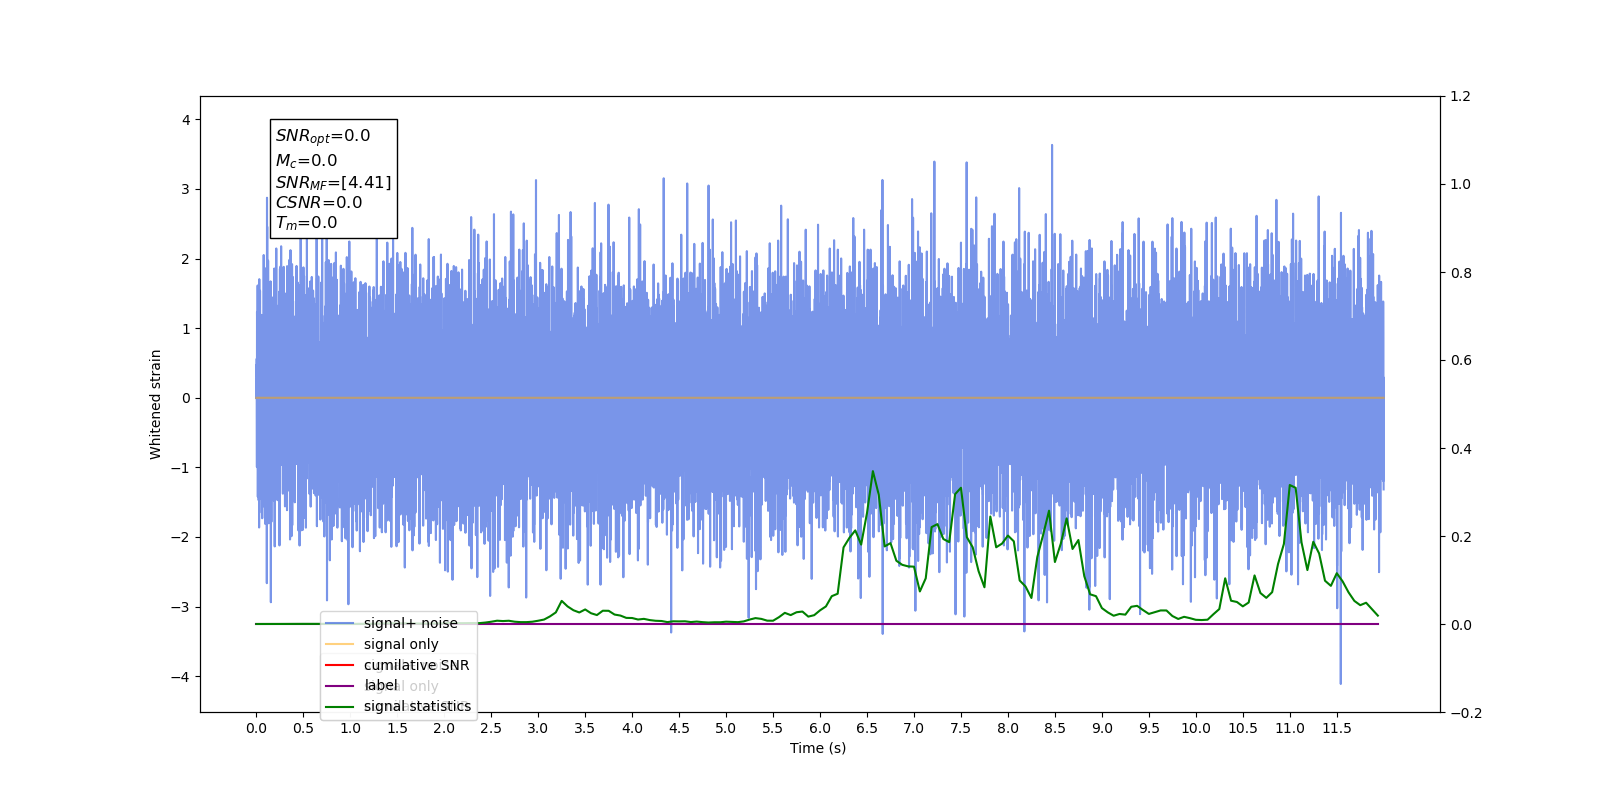
Task: Click the 'Whitened strain' y-axis label
Action: pyautogui.click(x=156, y=404)
